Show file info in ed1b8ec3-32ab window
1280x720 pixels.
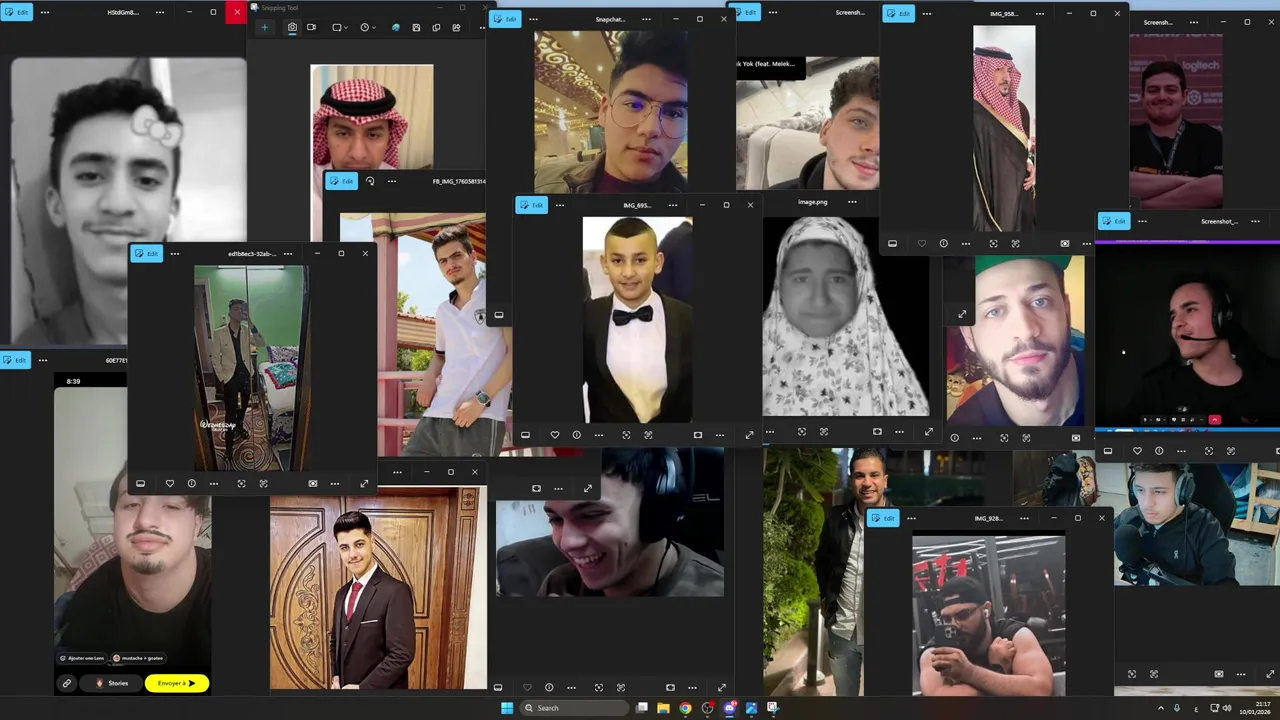click(x=192, y=484)
